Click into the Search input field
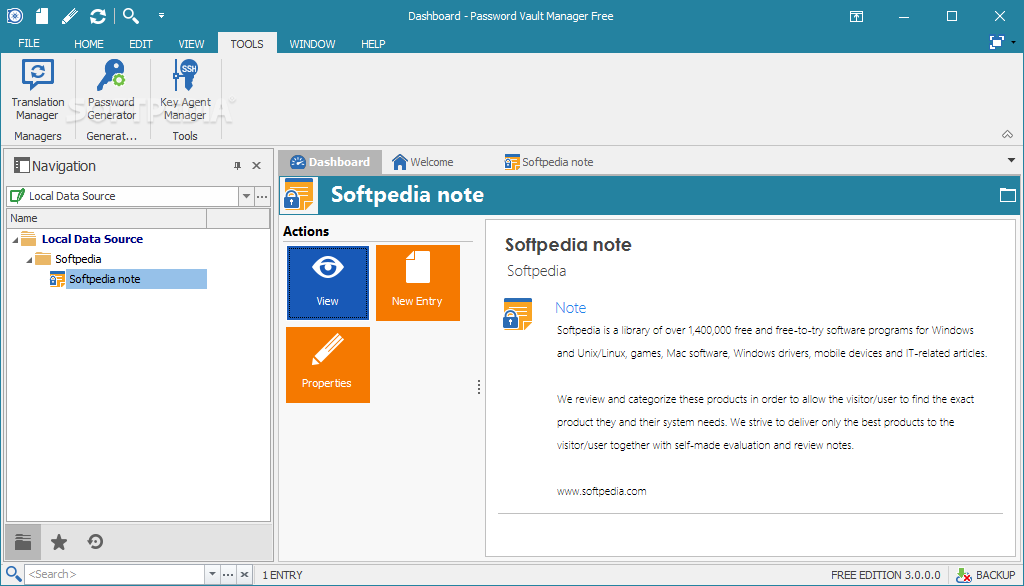The height and width of the screenshot is (586, 1024). [115, 574]
